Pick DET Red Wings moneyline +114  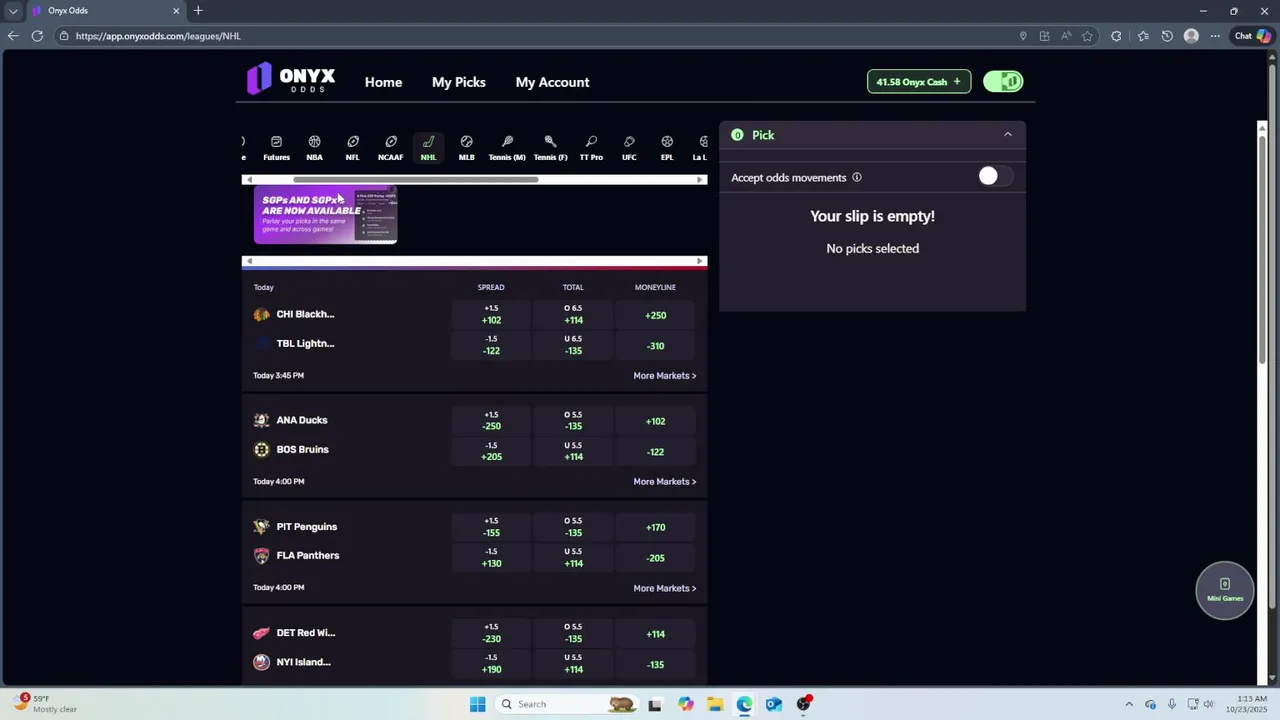[655, 634]
